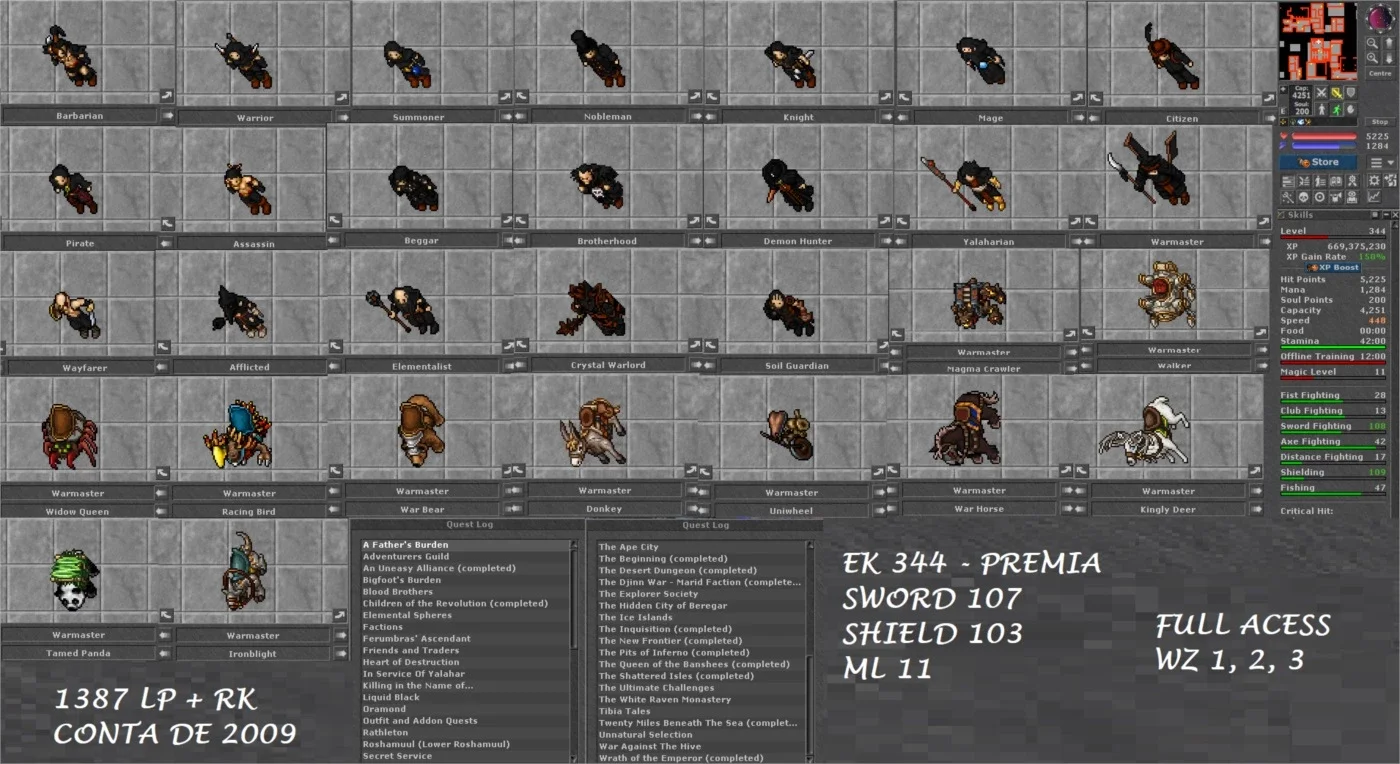Rotate the Tamed Panda mount preview
Screen dimensions: 1400x764
pyautogui.click(x=166, y=614)
